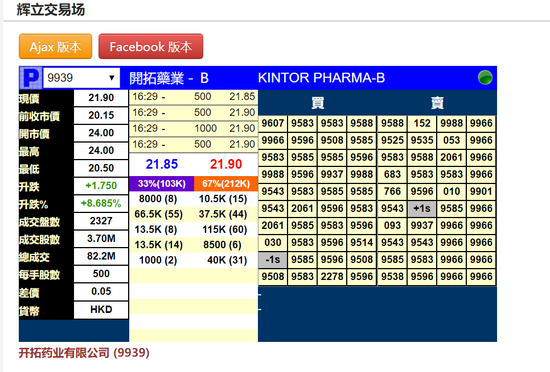Click broker code 030 in buy queue
The image size is (550, 372).
pos(273,242)
